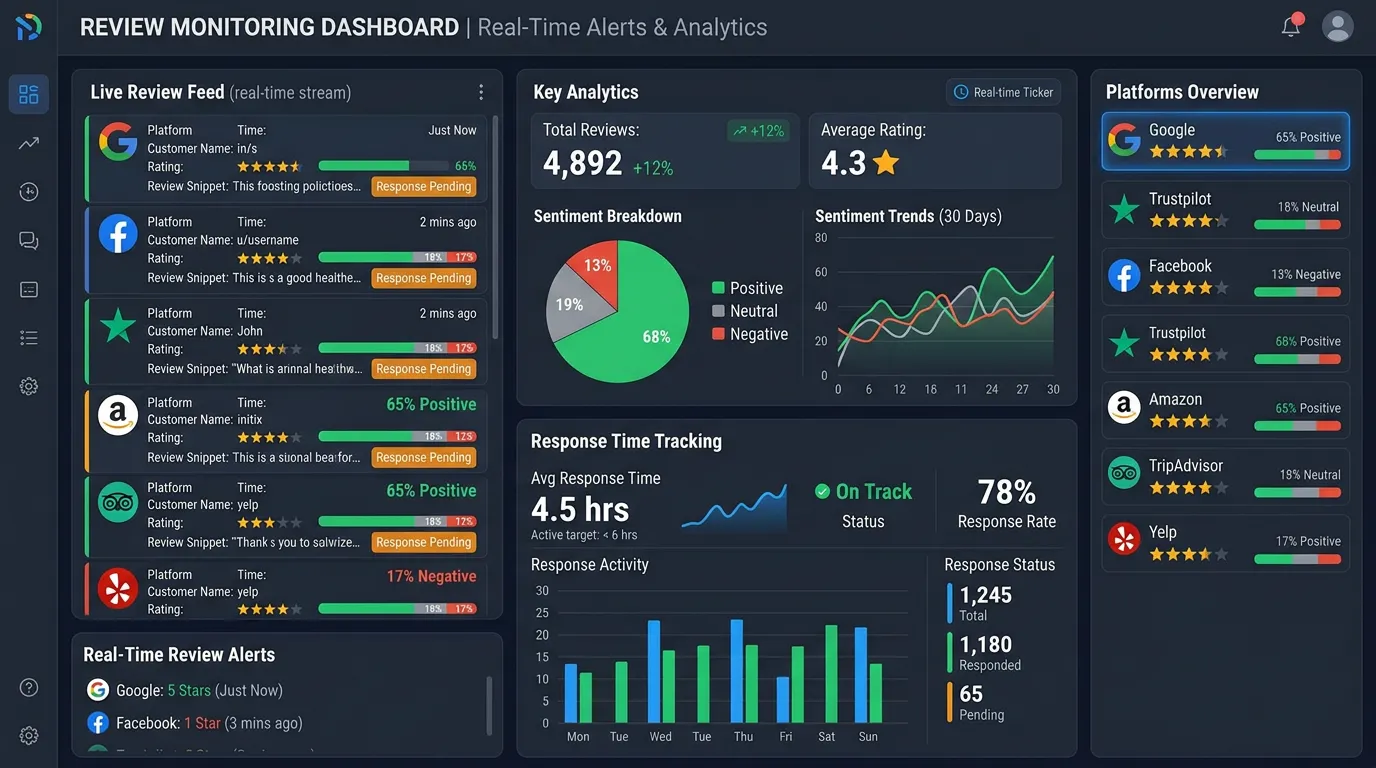
Task: Select the Trustpilot 18% Neutral card
Action: [1225, 209]
